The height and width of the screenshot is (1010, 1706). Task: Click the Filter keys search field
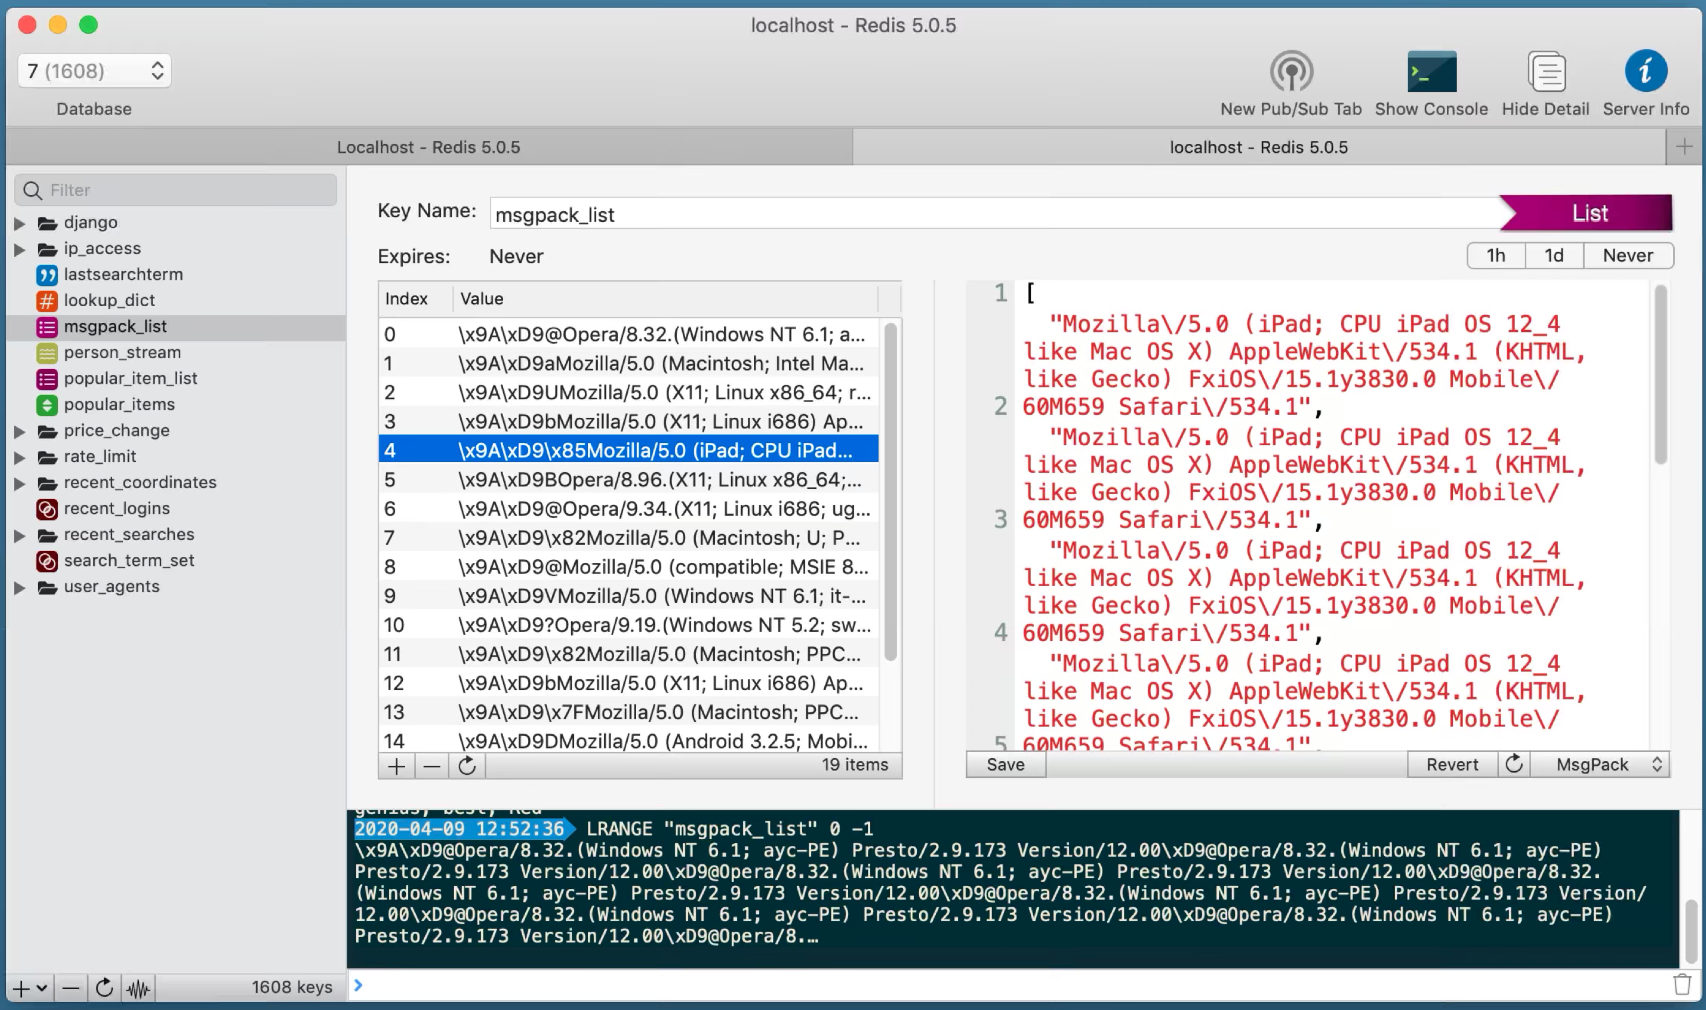click(176, 190)
